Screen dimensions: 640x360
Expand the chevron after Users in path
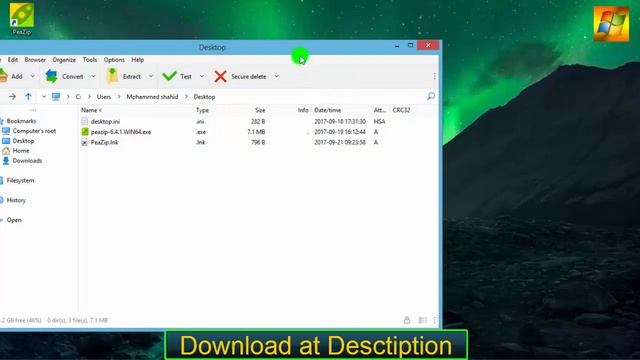click(119, 97)
